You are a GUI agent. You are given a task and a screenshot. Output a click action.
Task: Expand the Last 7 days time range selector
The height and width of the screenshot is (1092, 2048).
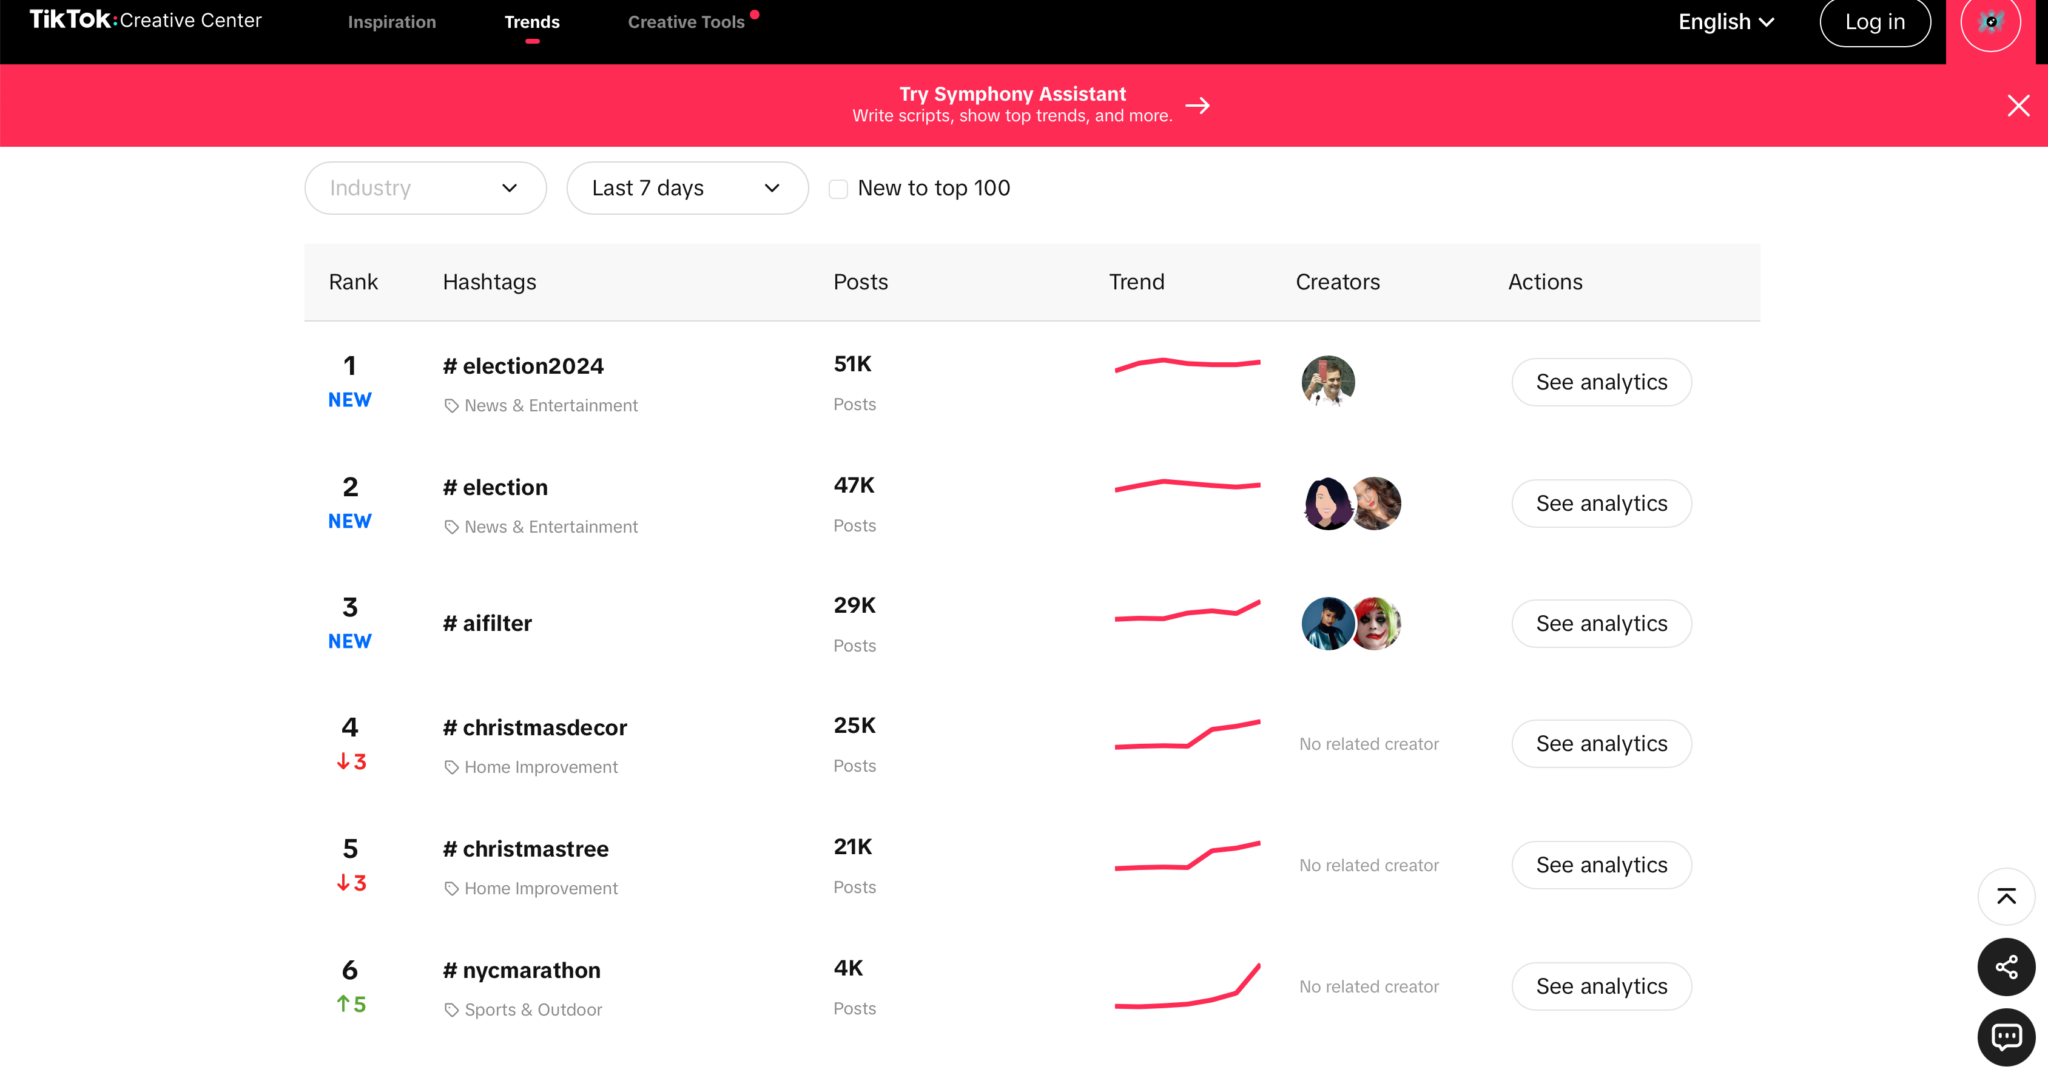tap(687, 188)
